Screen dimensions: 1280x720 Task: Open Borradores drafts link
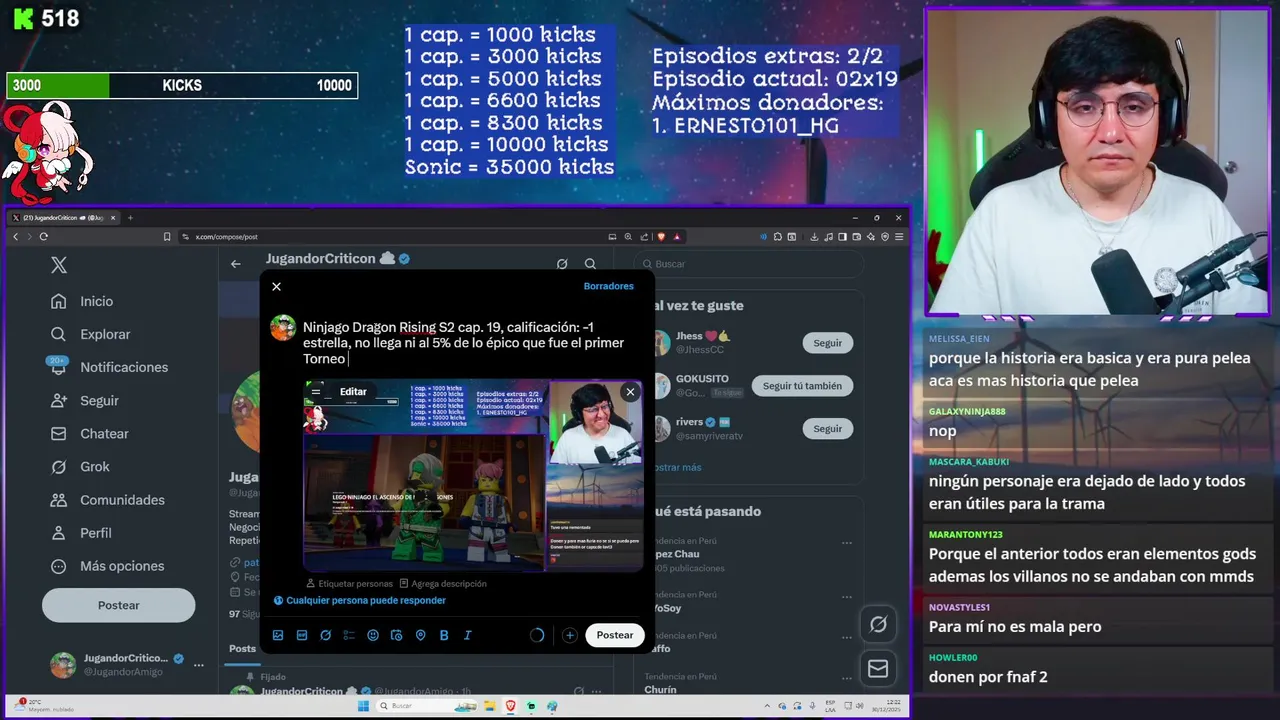click(x=609, y=286)
